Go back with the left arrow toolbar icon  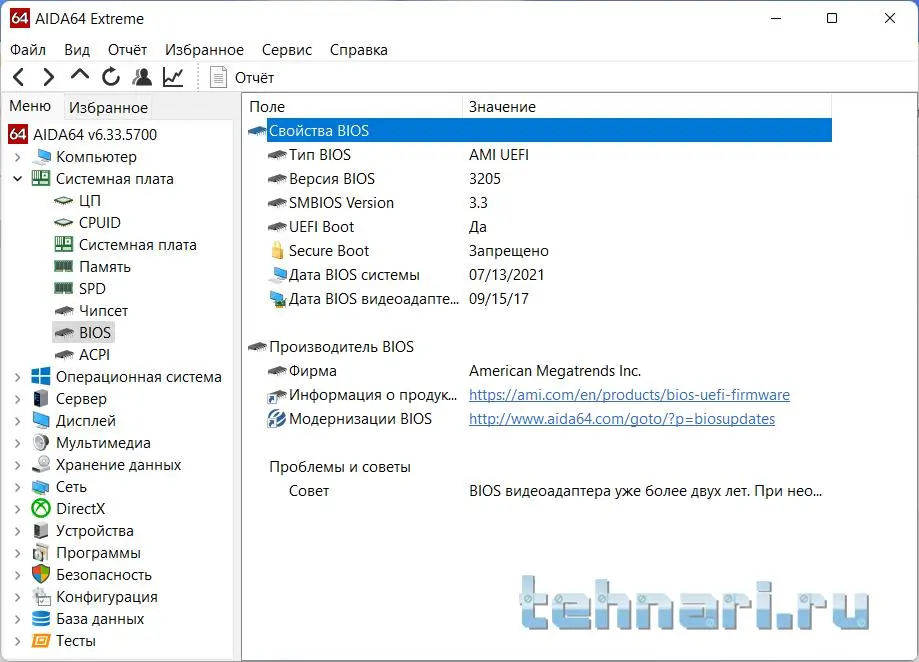click(19, 77)
